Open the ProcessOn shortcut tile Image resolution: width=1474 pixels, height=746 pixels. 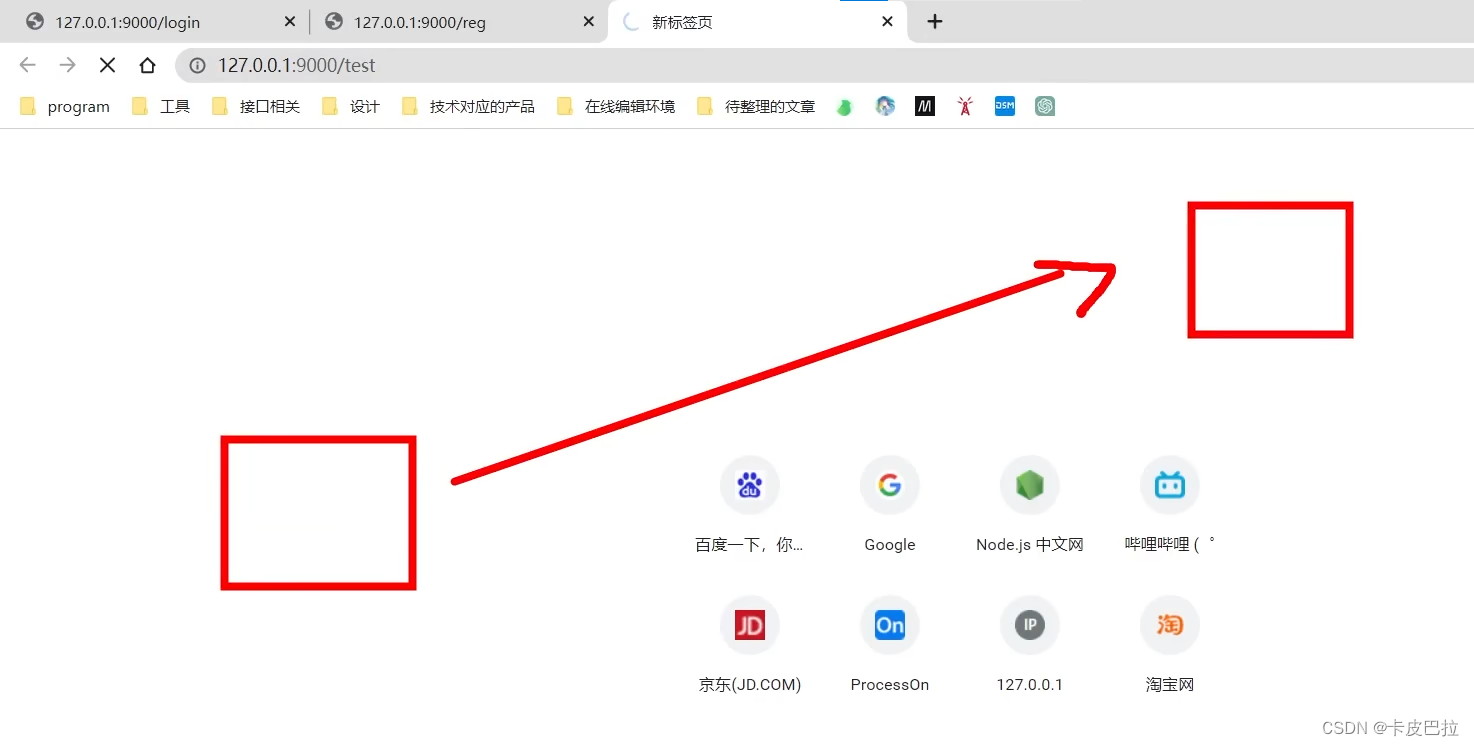890,626
